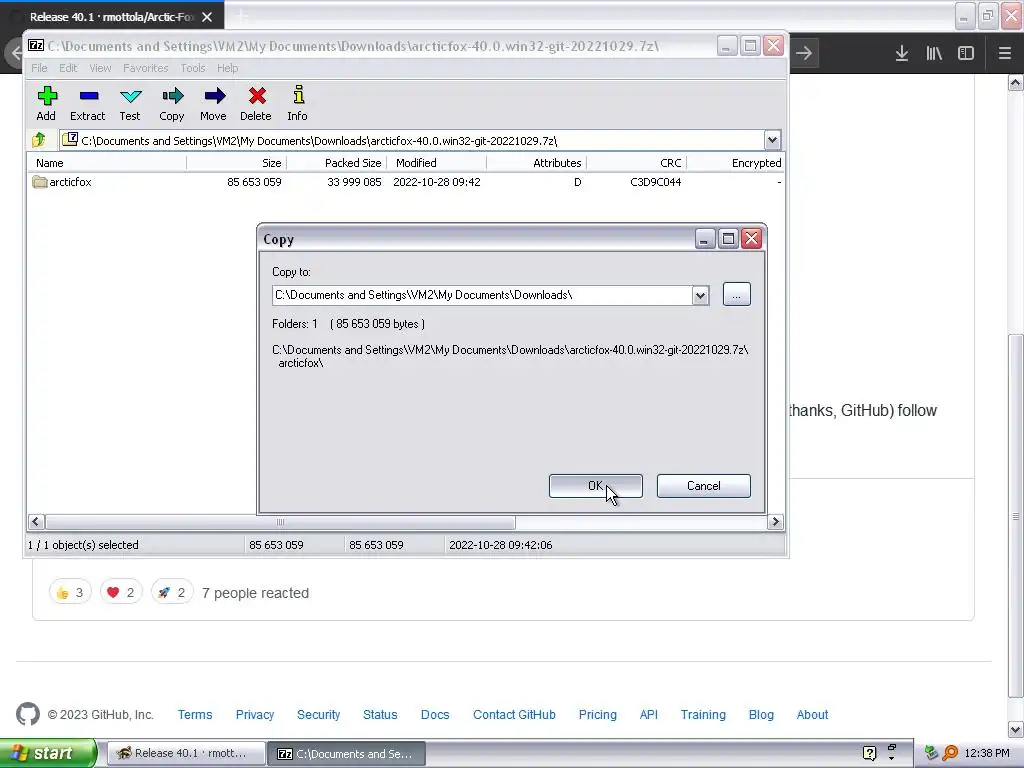Click browser page scroll up arrow

click(1015, 83)
